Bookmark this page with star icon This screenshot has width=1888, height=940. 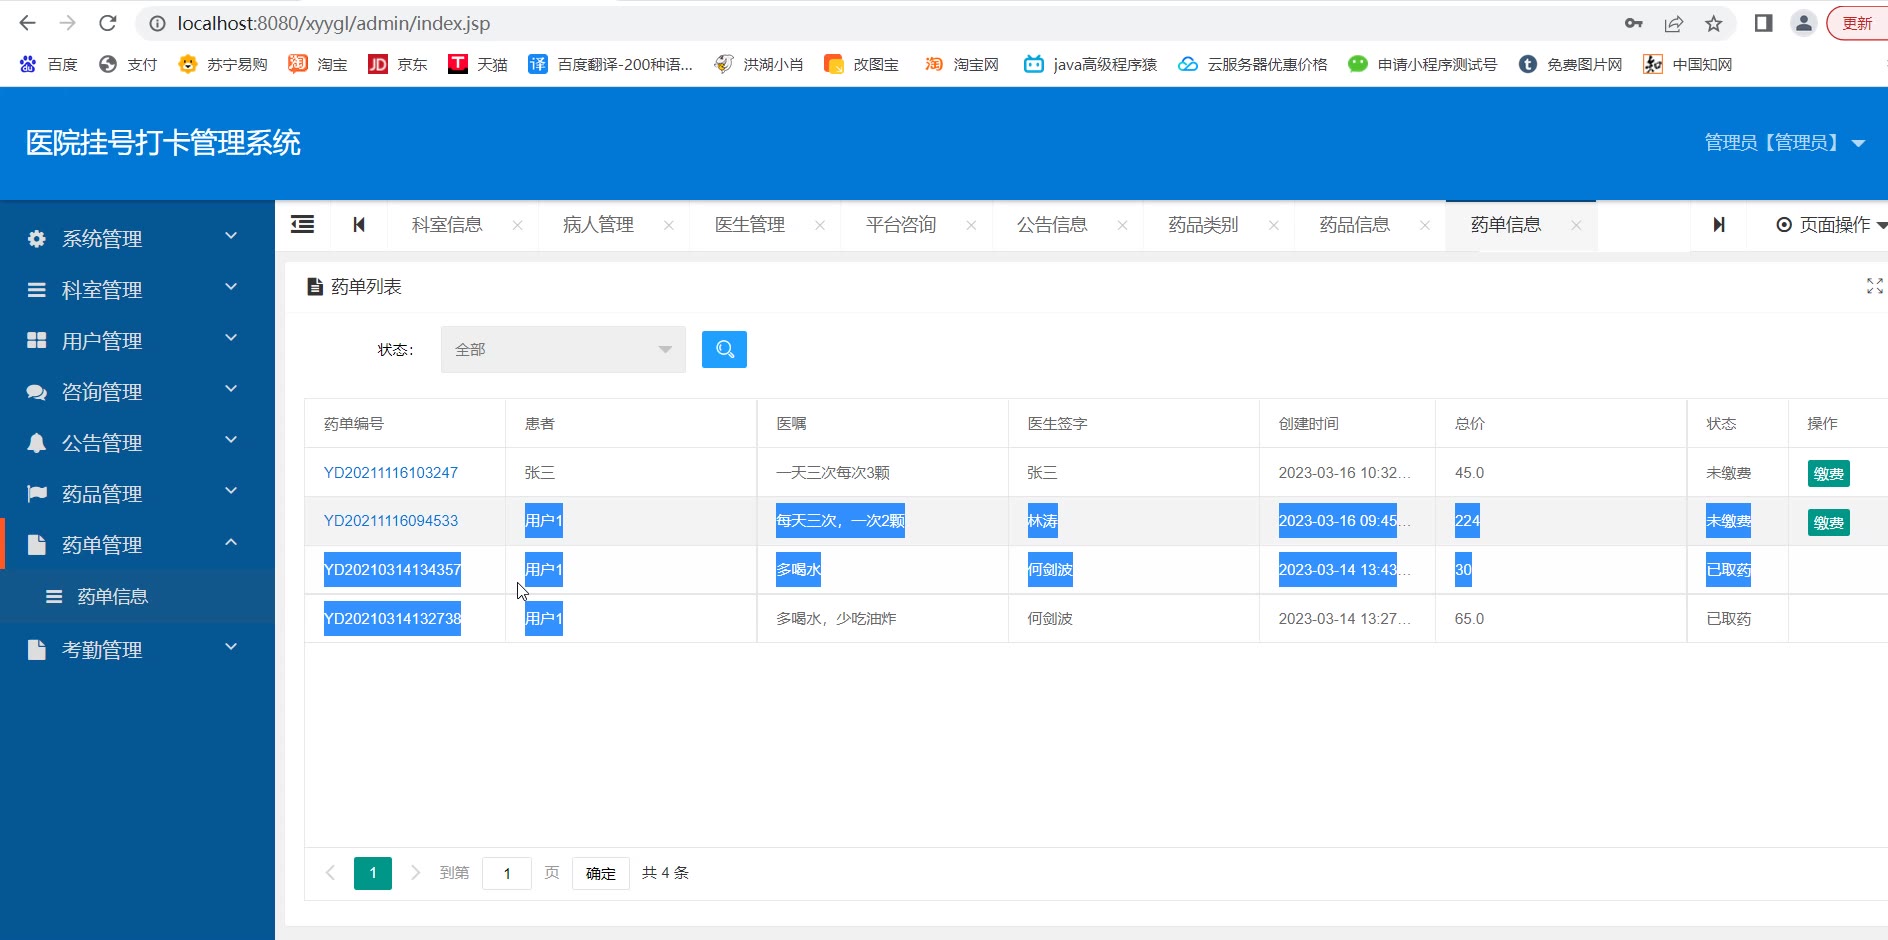click(1714, 23)
